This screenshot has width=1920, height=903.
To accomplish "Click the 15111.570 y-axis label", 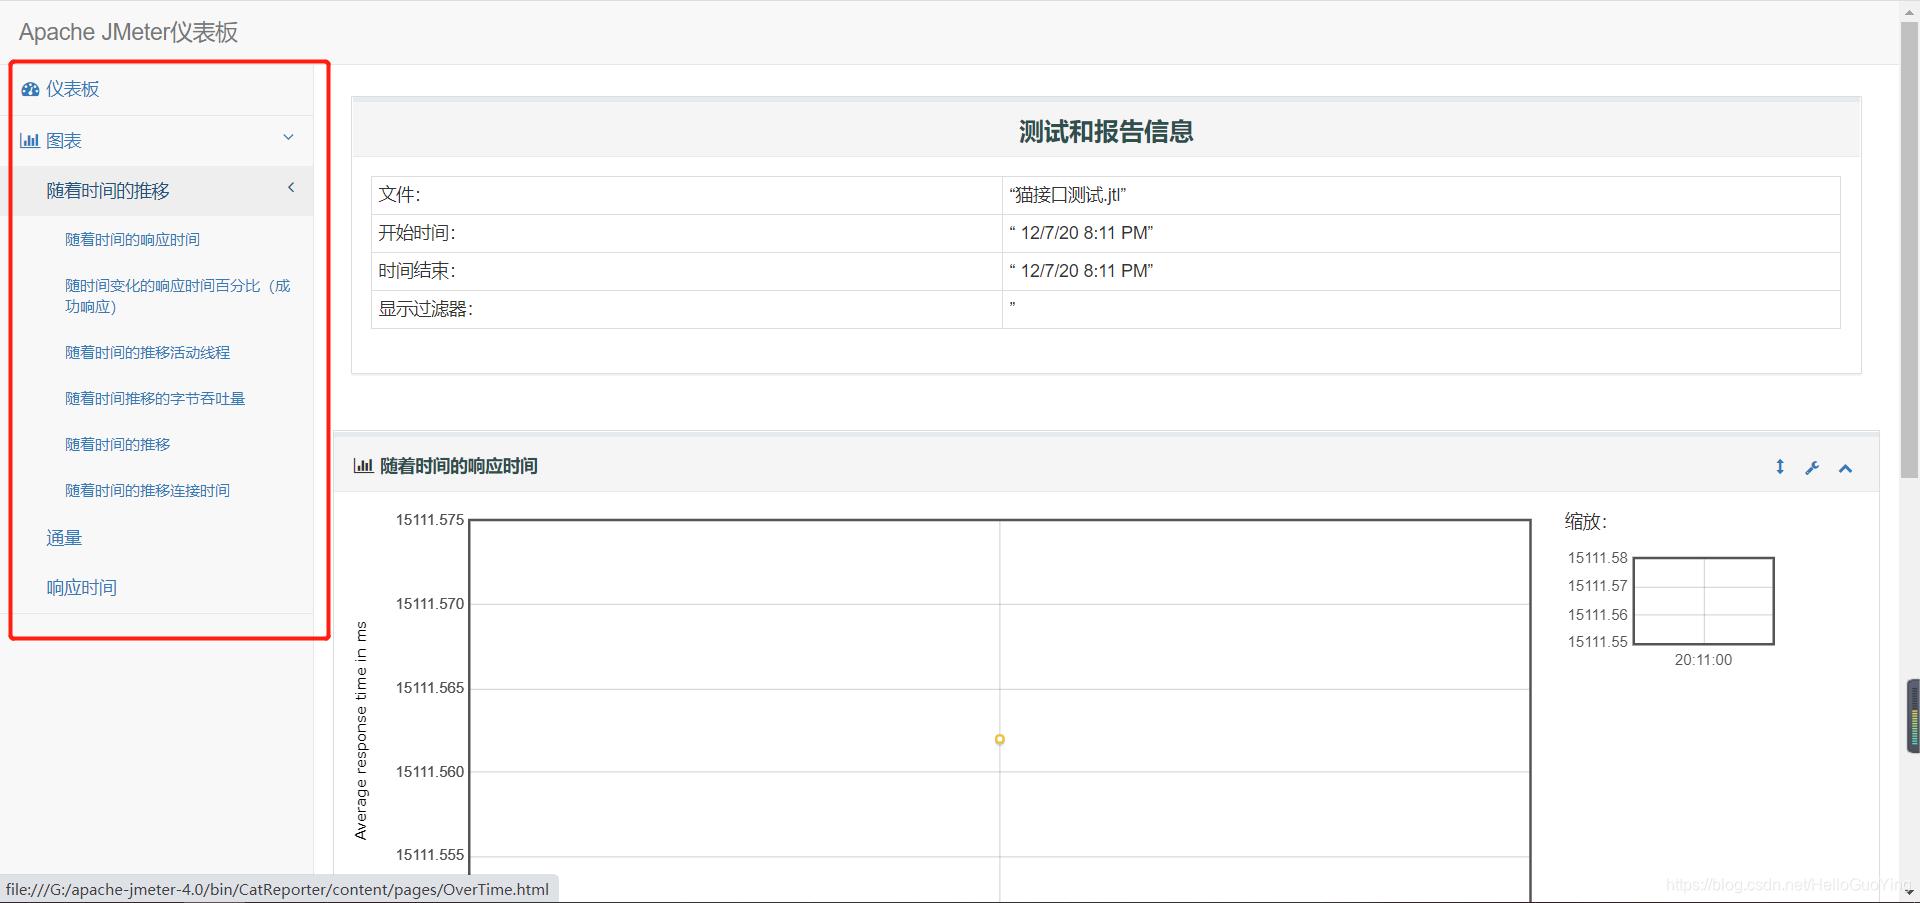I will coord(430,604).
